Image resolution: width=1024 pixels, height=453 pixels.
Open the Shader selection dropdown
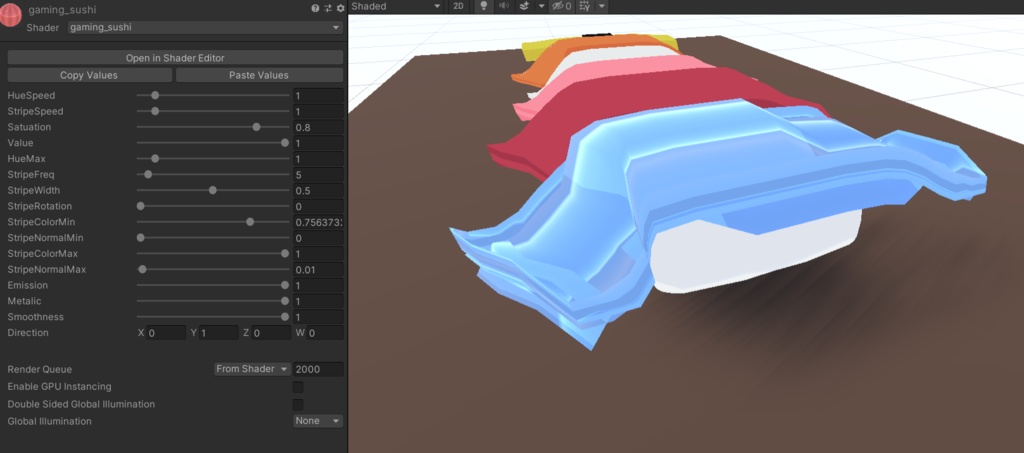tap(206, 27)
